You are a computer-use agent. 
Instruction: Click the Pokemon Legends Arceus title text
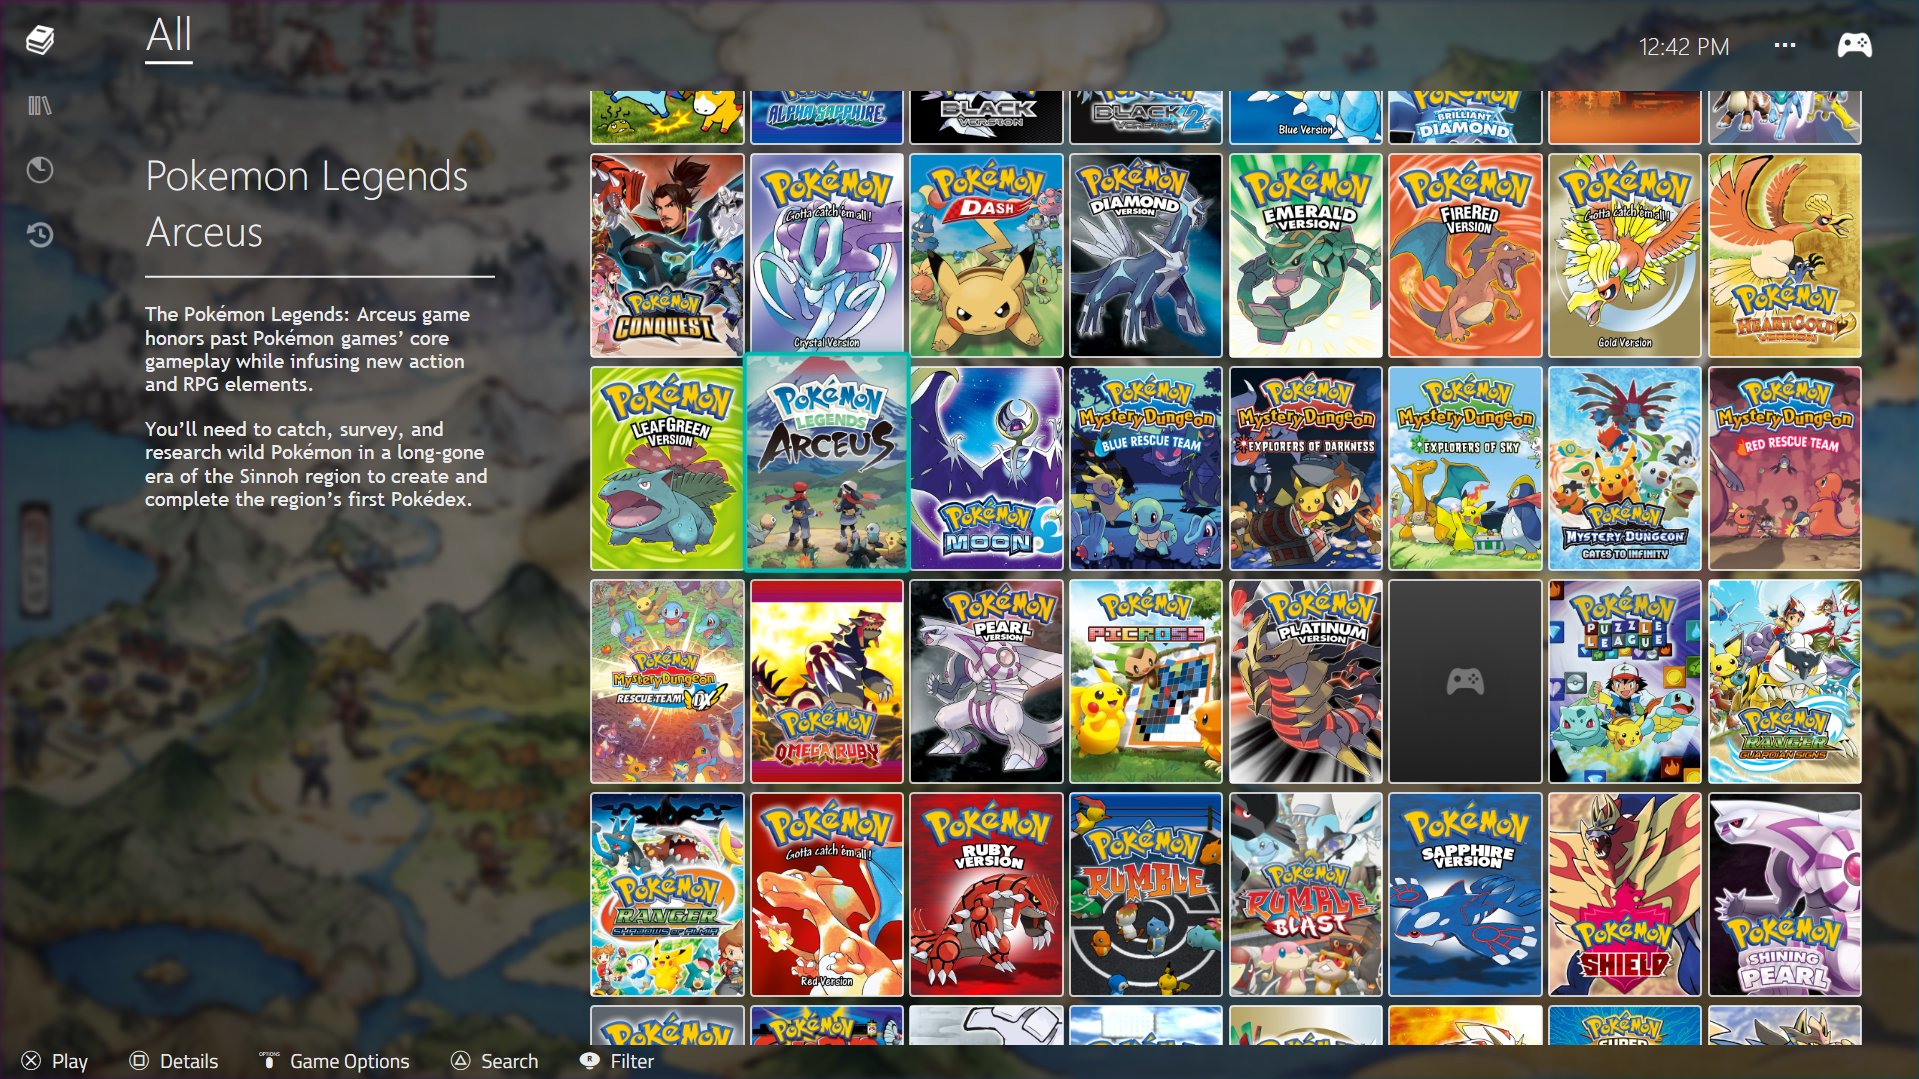click(306, 204)
